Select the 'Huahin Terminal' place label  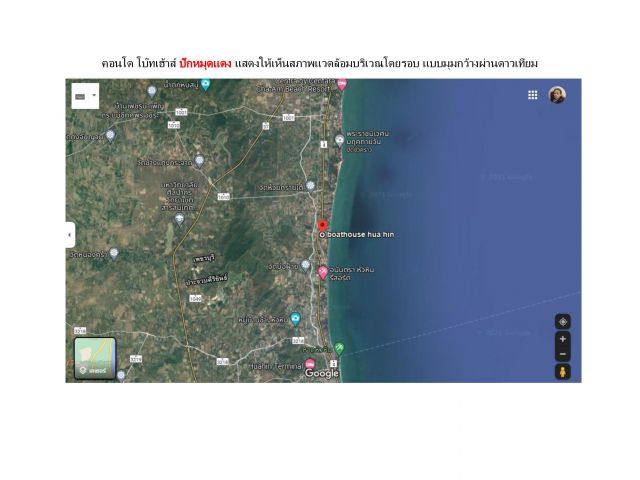[x=276, y=367]
